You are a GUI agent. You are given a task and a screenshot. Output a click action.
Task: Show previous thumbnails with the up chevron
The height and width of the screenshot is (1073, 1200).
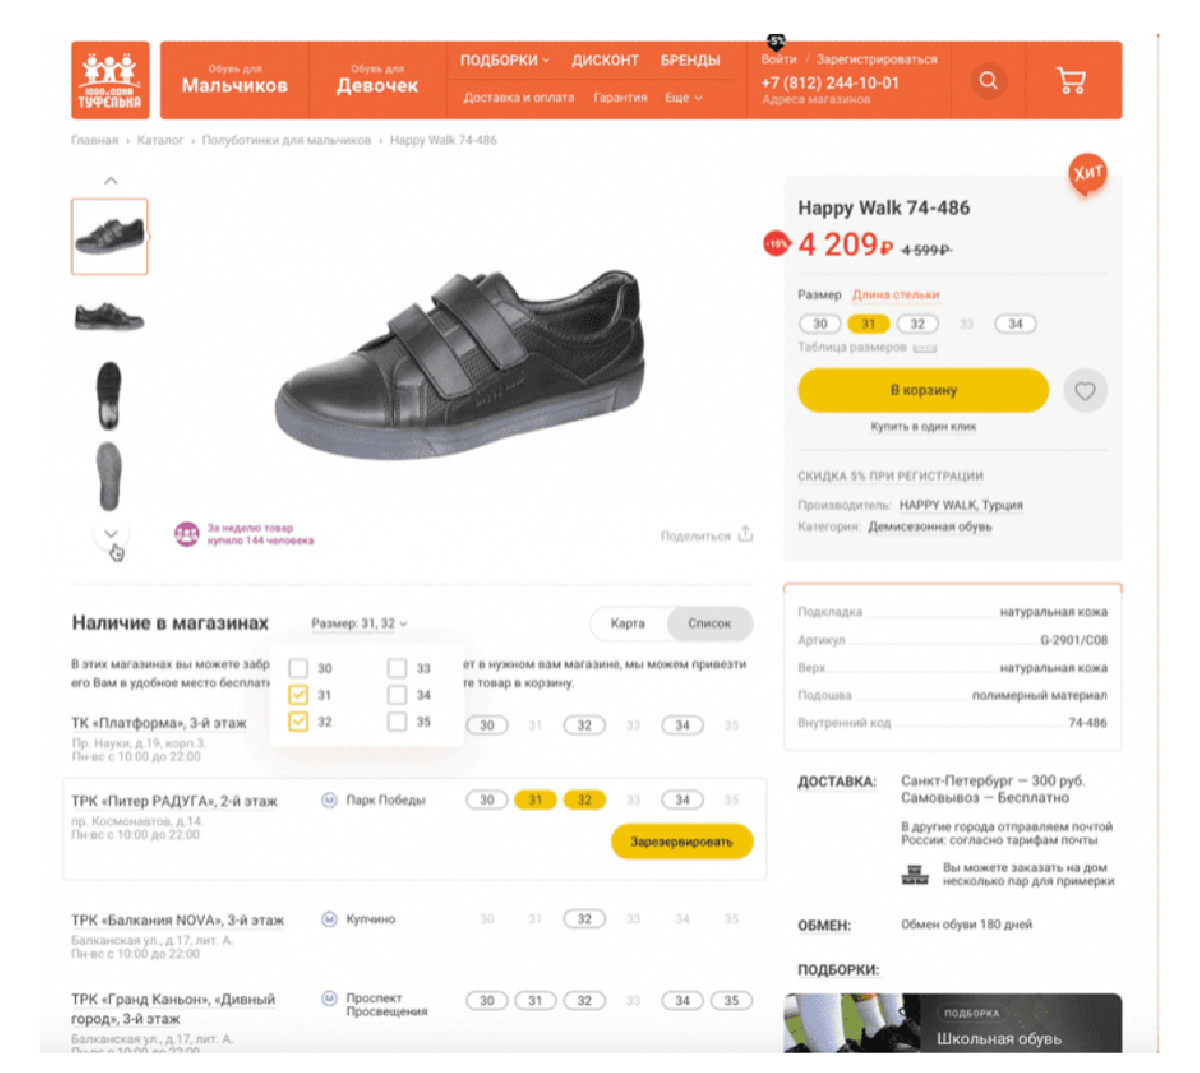[111, 181]
